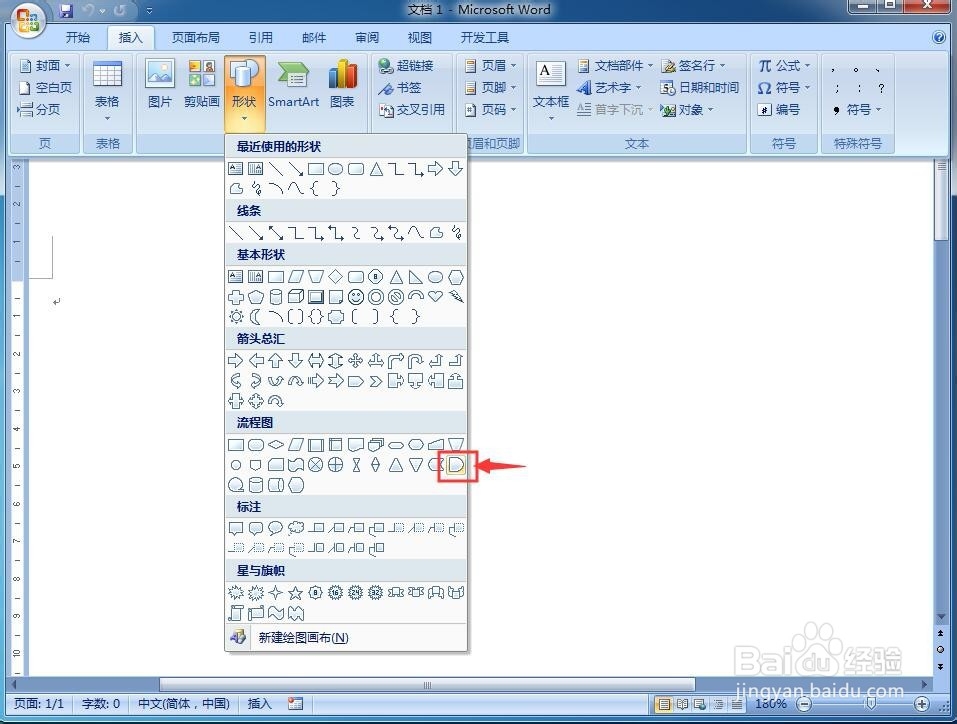
Task: Open the 引用 references tab
Action: tap(261, 38)
